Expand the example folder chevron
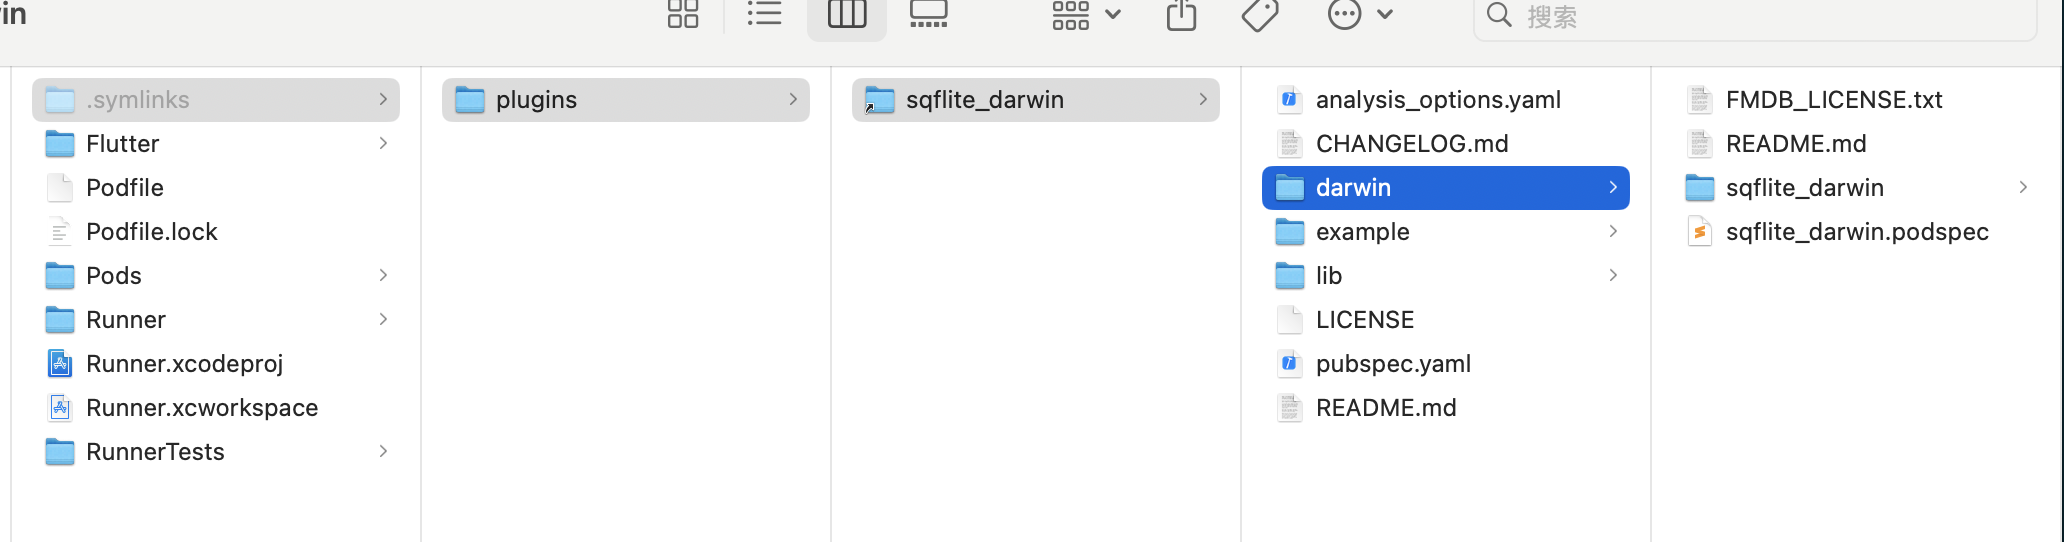The image size is (2064, 542). pos(1613,232)
